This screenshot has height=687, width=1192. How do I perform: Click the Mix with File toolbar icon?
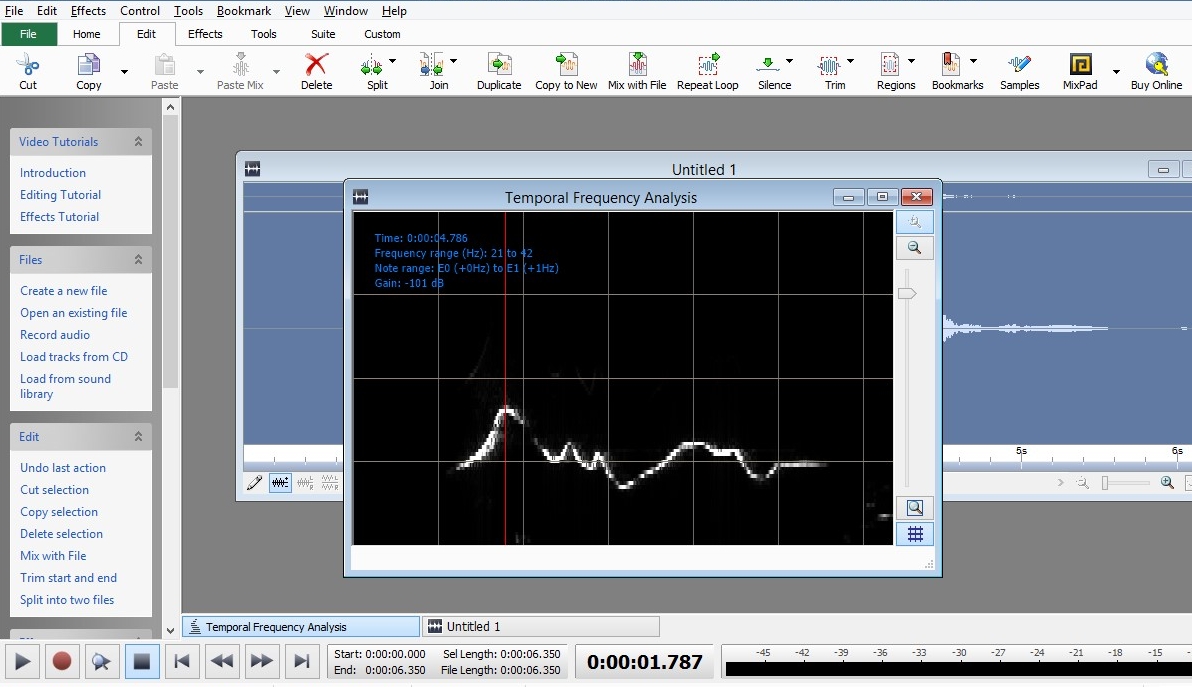click(637, 65)
